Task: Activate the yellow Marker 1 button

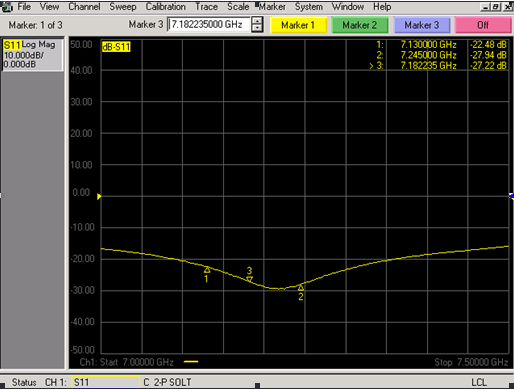Action: click(298, 25)
